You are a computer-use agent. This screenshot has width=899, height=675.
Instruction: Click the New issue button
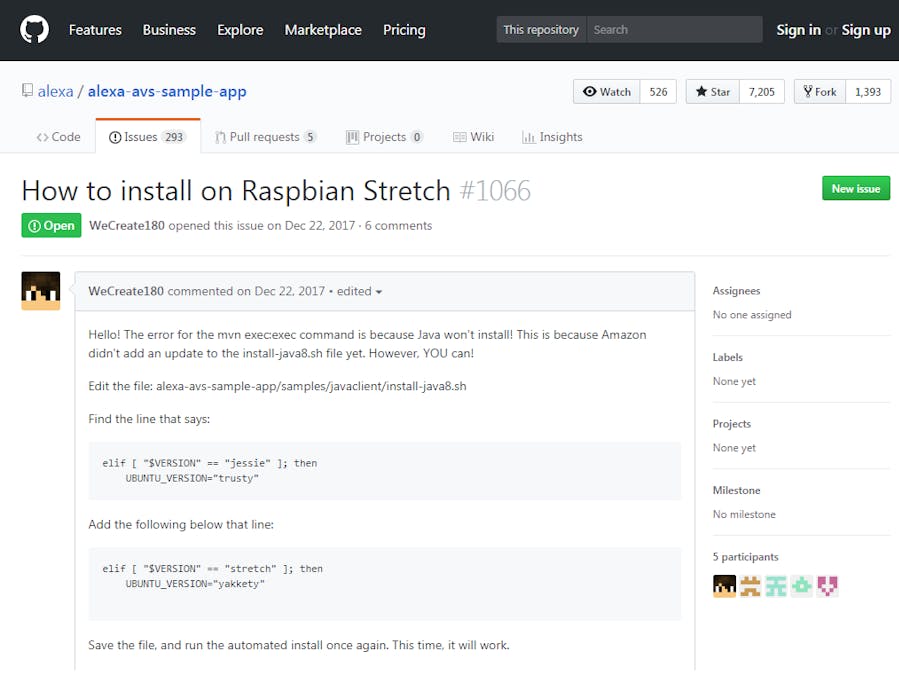[856, 188]
